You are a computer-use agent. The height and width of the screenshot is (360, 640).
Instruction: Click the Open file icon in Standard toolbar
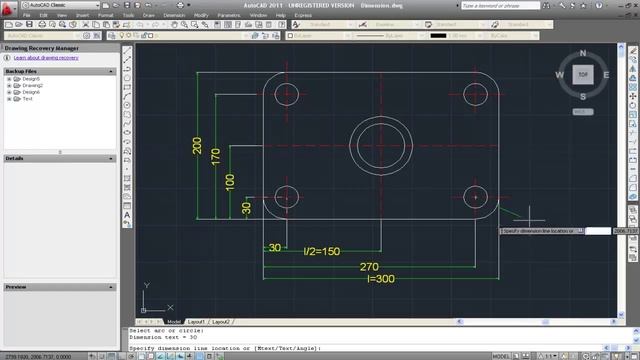tap(19, 24)
